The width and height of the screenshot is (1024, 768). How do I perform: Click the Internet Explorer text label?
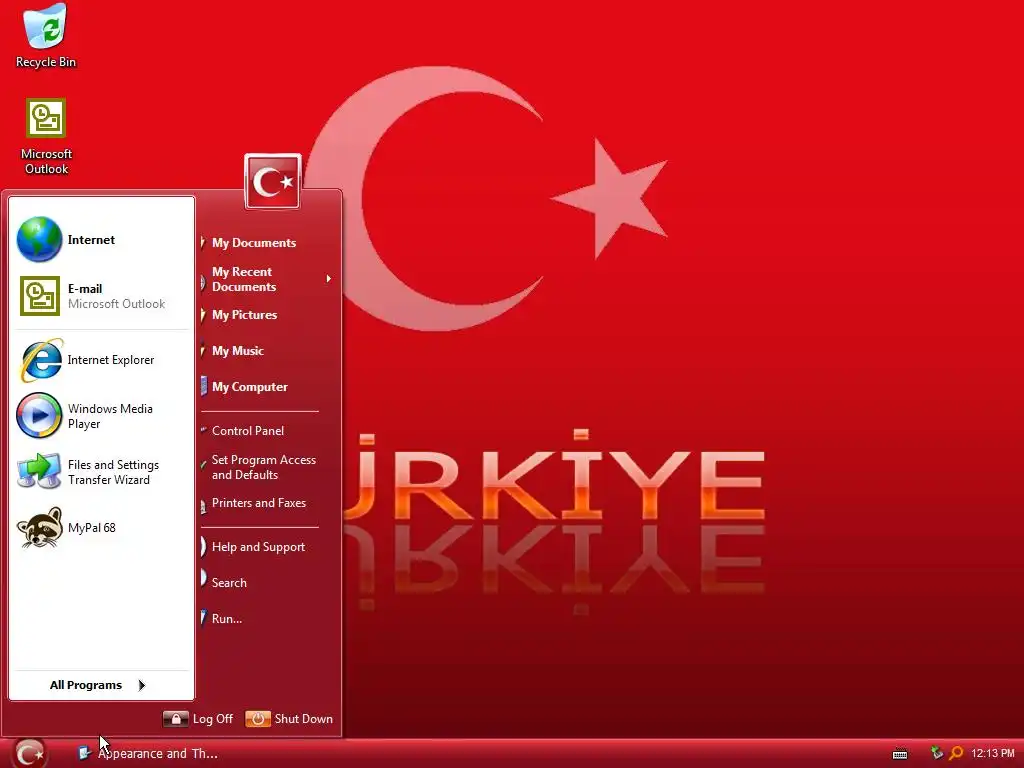[x=111, y=360]
